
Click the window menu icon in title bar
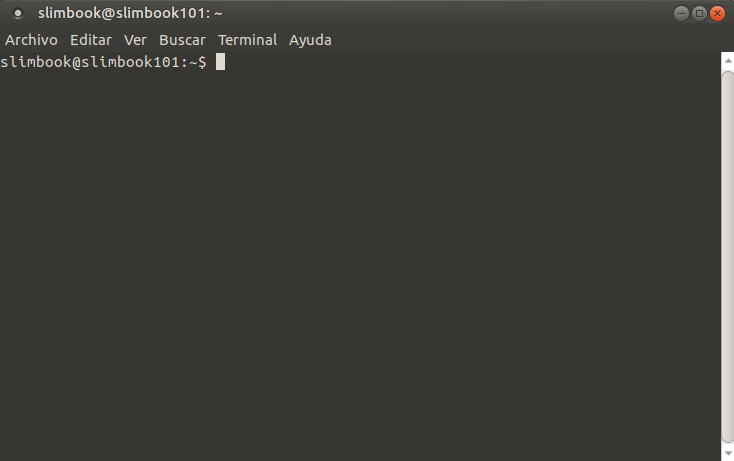point(17,13)
